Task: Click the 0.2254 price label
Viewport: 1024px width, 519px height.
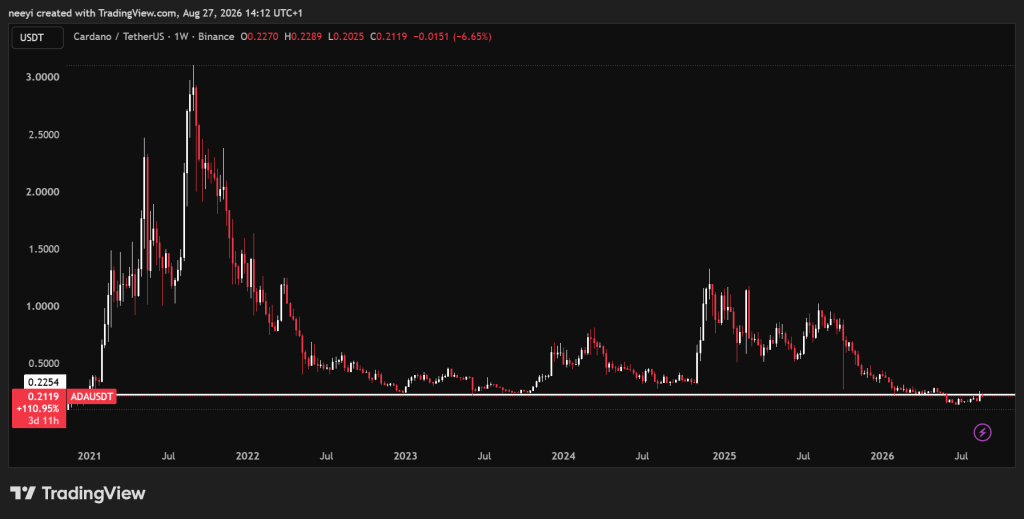Action: 45,383
